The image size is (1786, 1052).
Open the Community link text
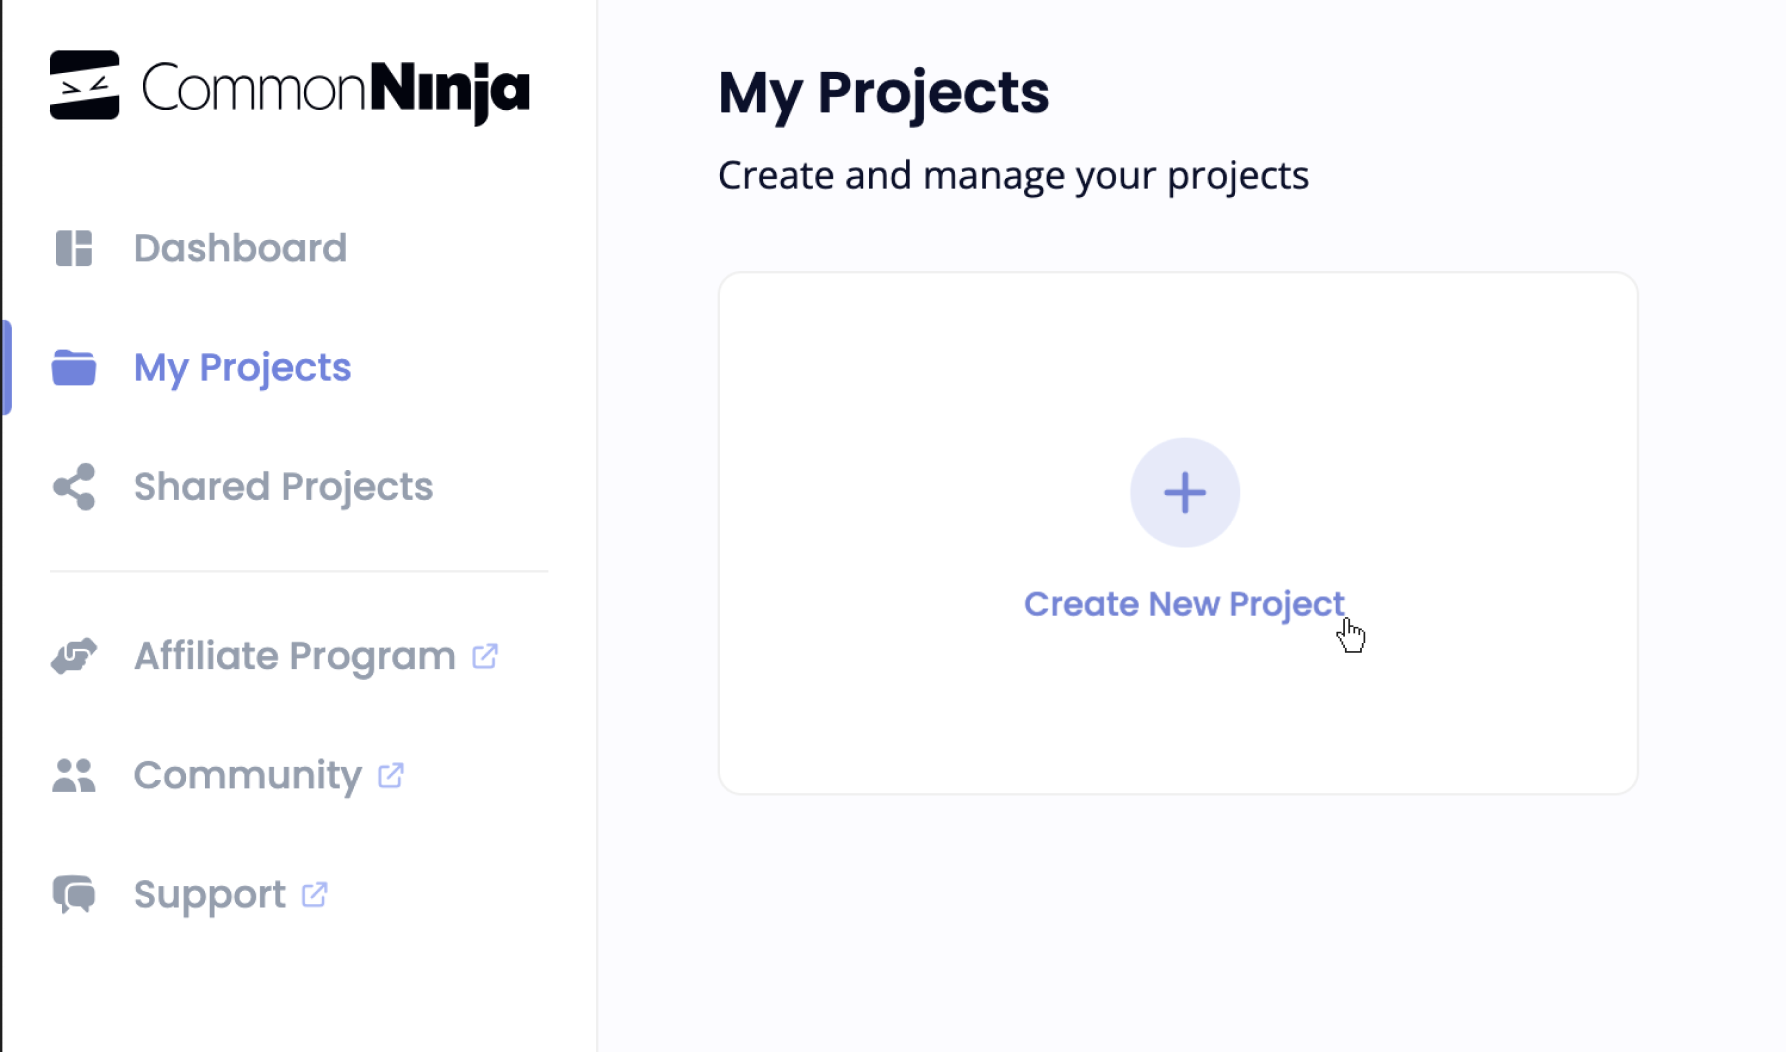(247, 775)
